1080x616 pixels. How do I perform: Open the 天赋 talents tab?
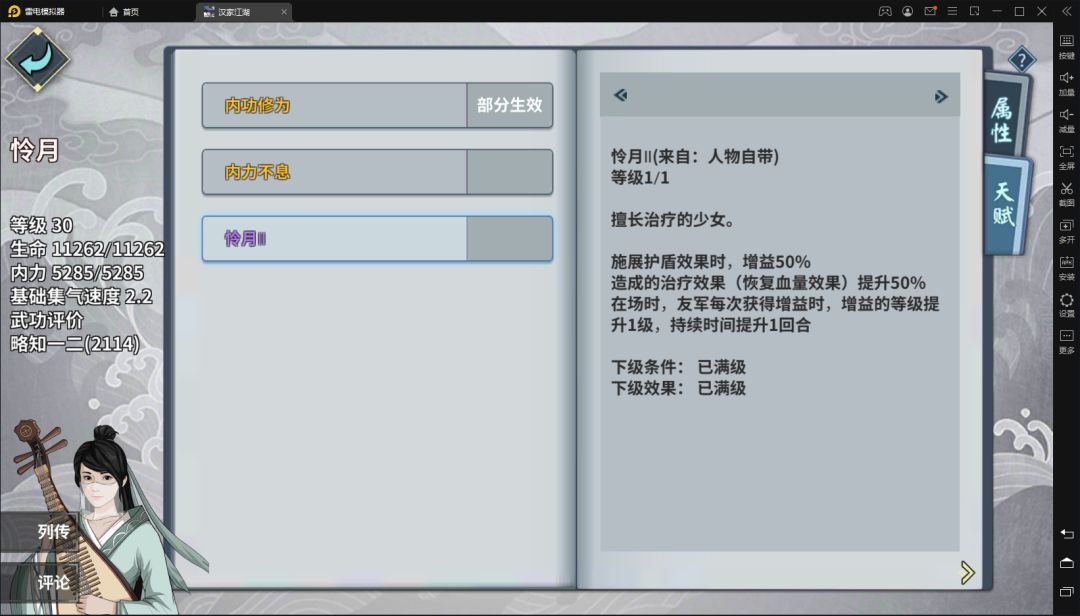coord(1006,205)
